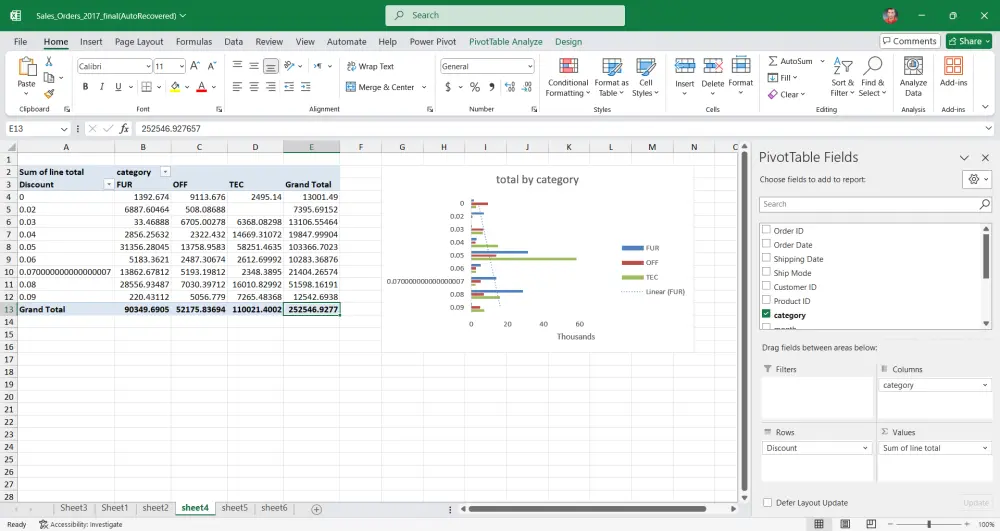Check the Customer ID field
The image size is (1000, 531).
point(766,286)
